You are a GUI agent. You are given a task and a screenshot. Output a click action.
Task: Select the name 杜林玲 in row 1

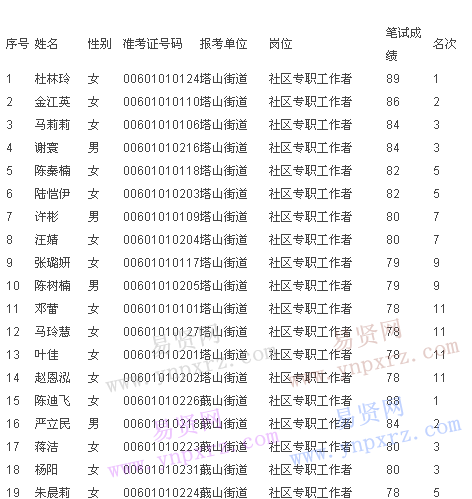pos(52,79)
